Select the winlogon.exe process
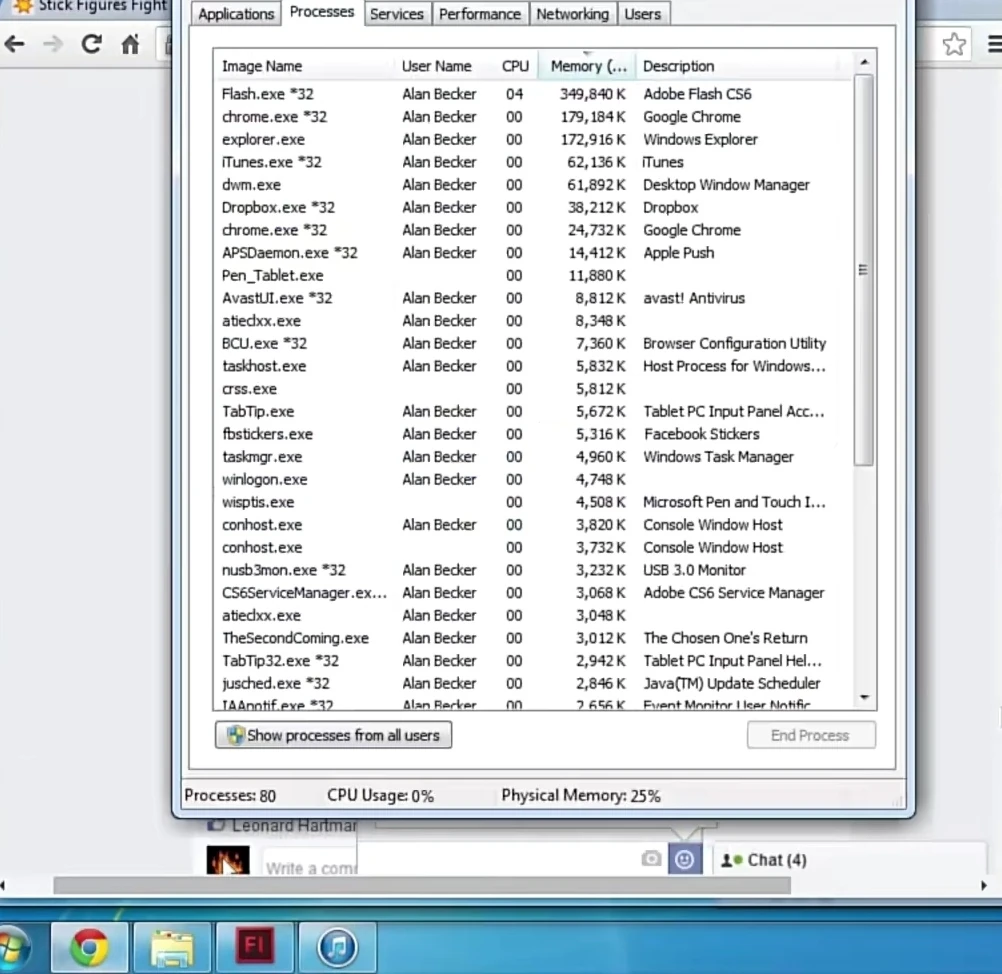 [x=534, y=480]
